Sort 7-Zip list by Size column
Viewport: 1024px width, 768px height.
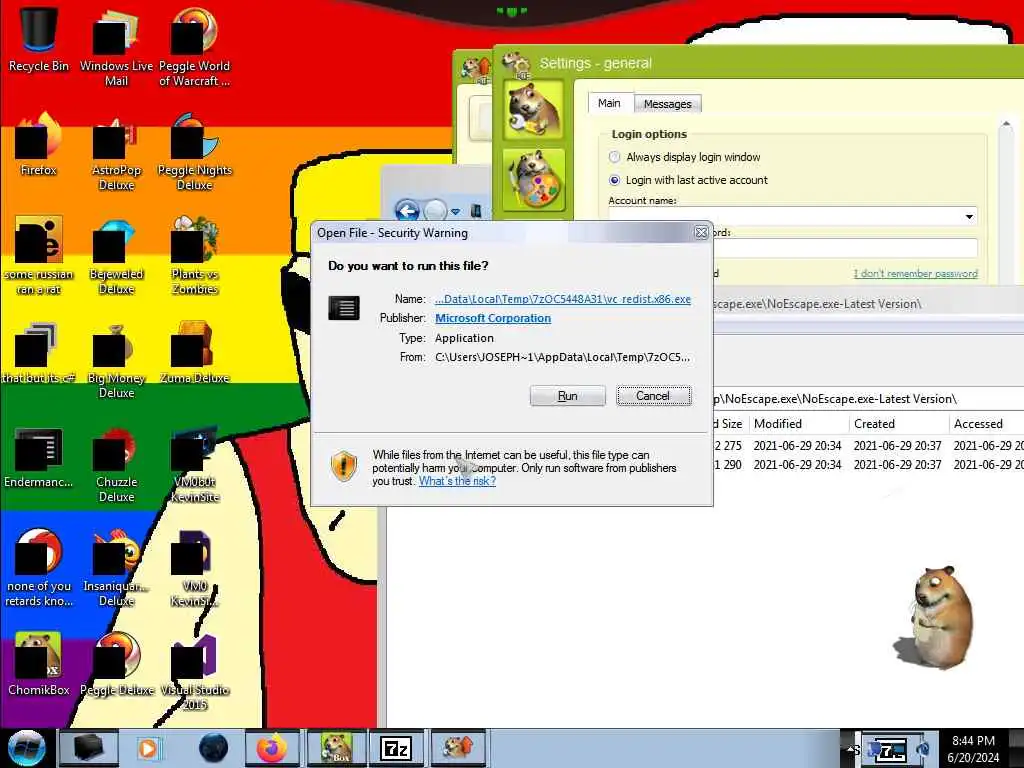[730, 424]
